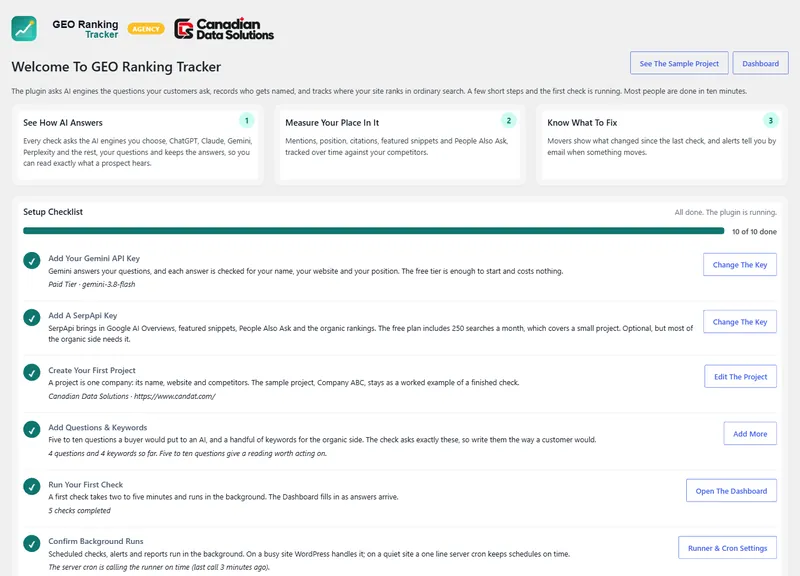The height and width of the screenshot is (576, 800).
Task: Open Runner & Cron Settings
Action: point(728,548)
